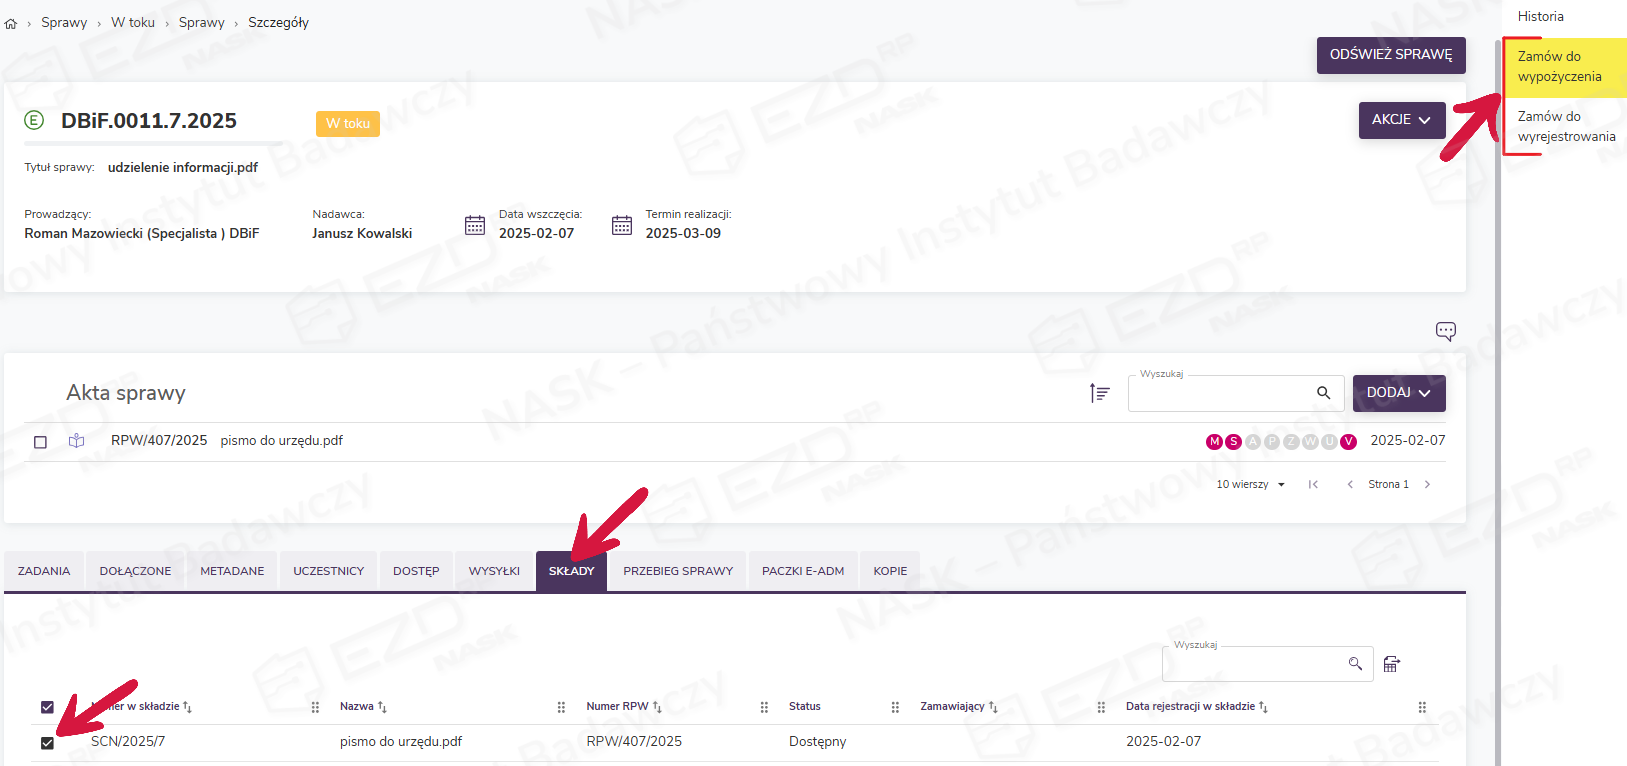1627x766 pixels.
Task: Click the home icon in breadcrumb
Action: tap(11, 23)
